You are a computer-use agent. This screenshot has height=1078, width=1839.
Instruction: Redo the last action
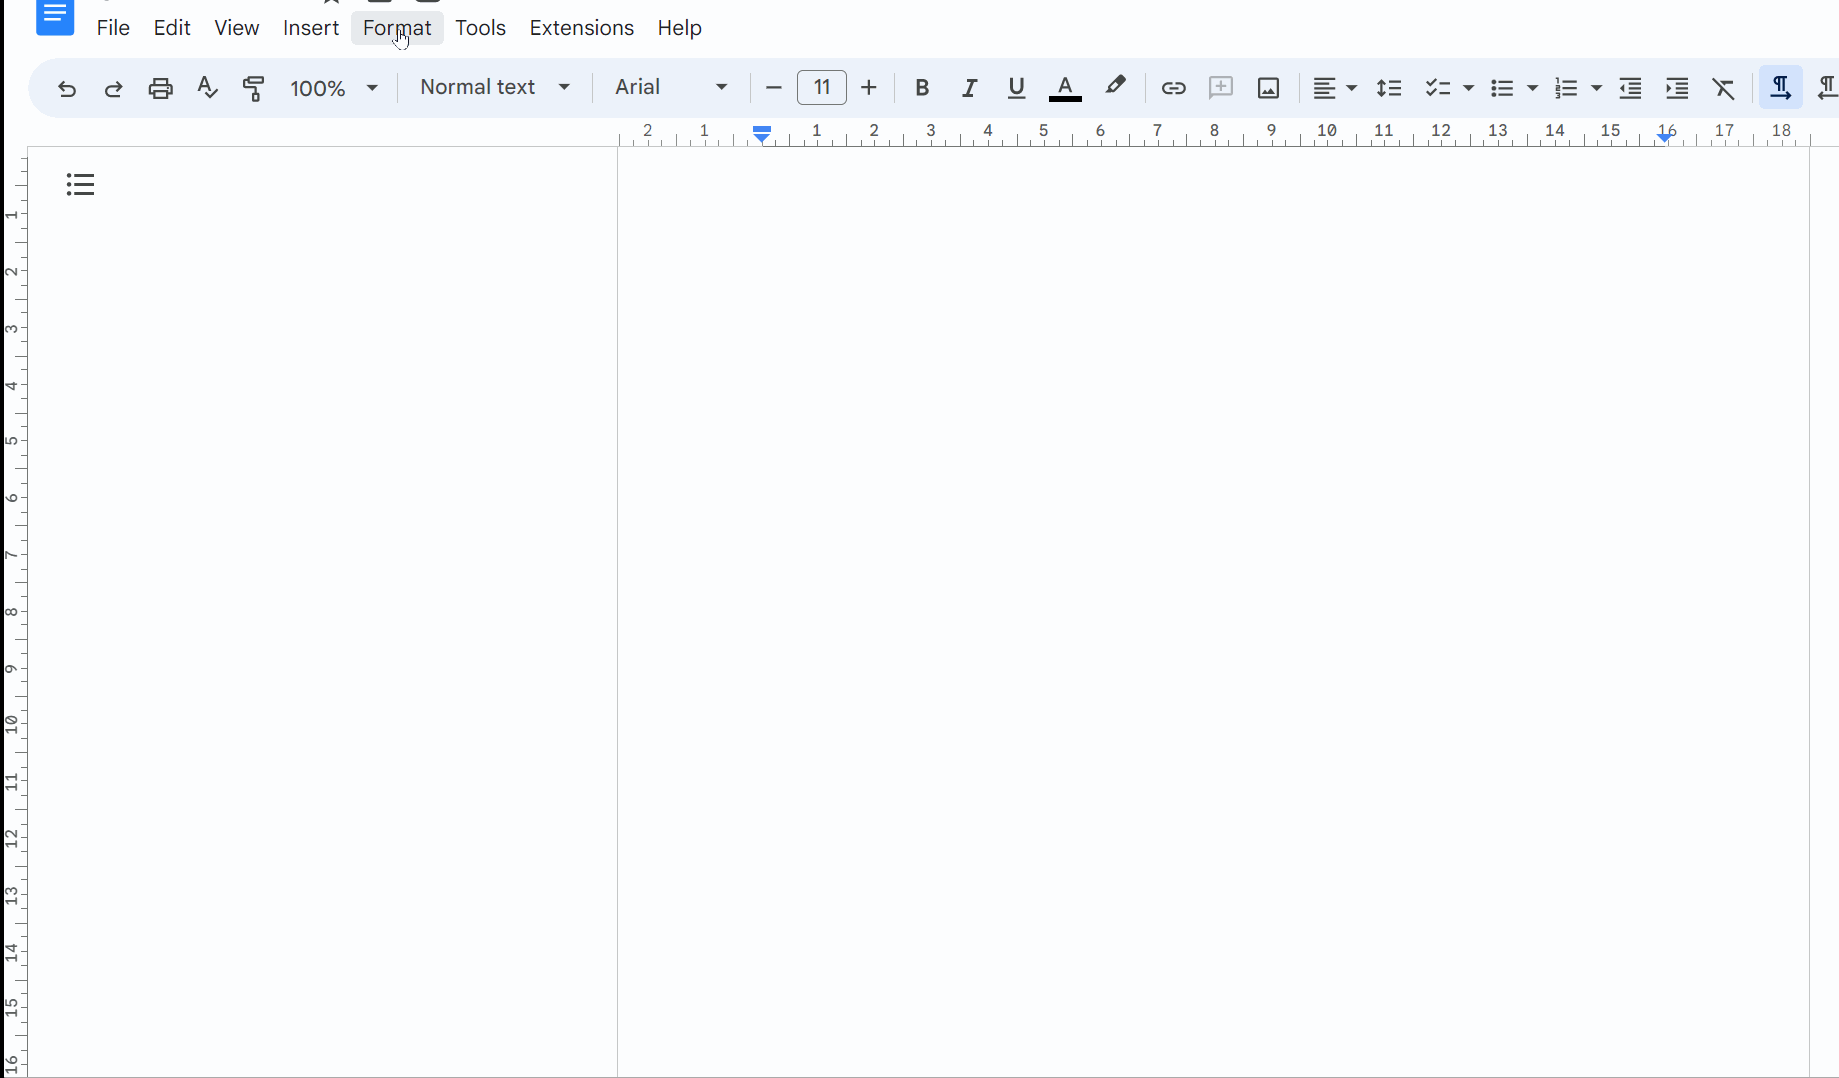113,88
